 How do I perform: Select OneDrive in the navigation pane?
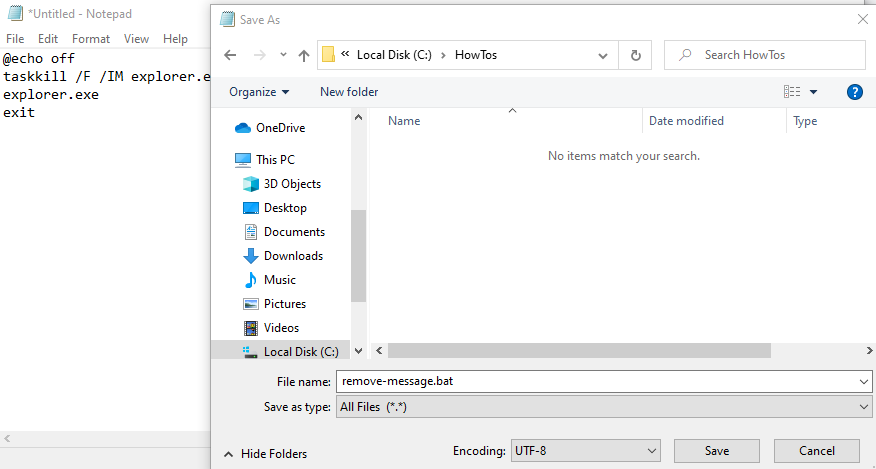pyautogui.click(x=280, y=127)
